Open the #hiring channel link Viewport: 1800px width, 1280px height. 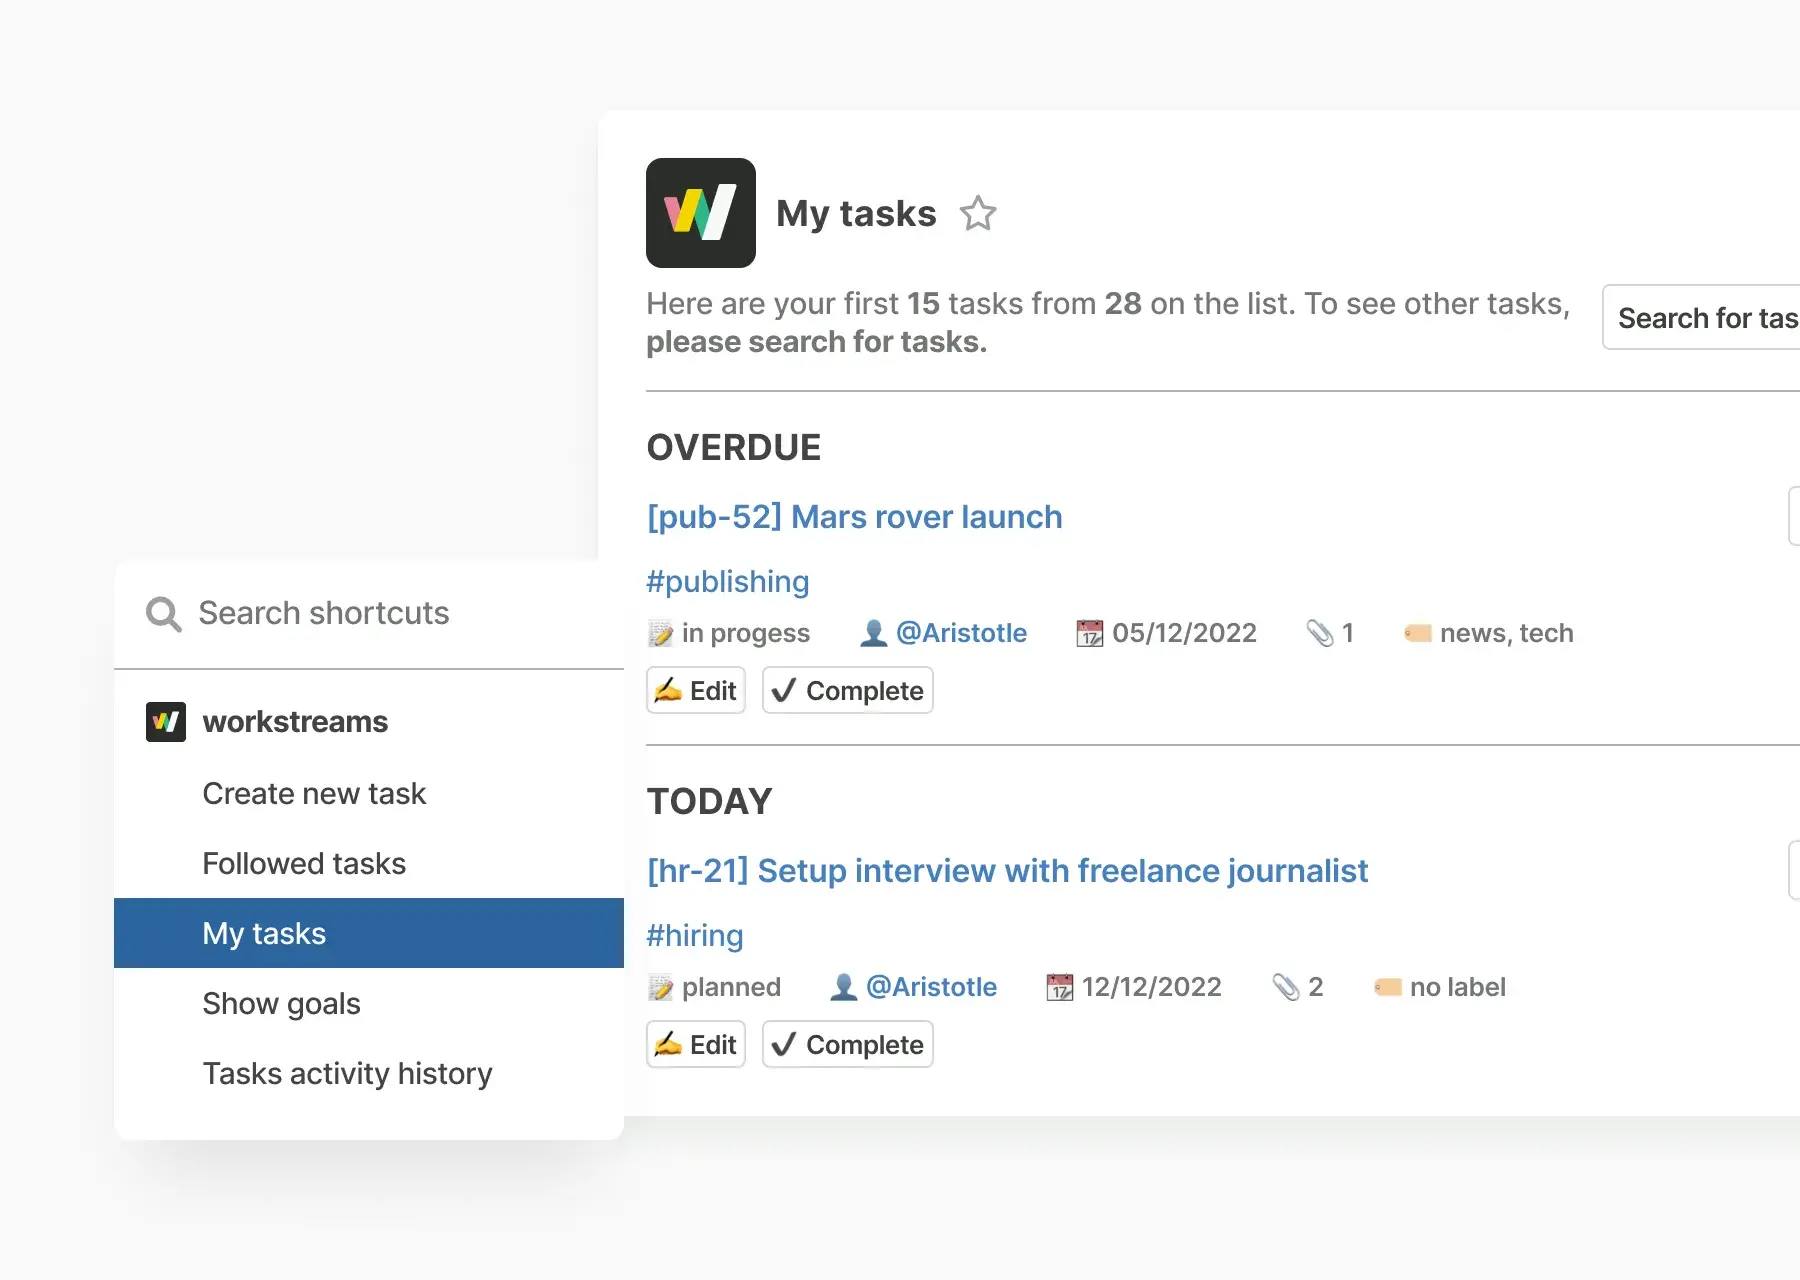(x=694, y=936)
